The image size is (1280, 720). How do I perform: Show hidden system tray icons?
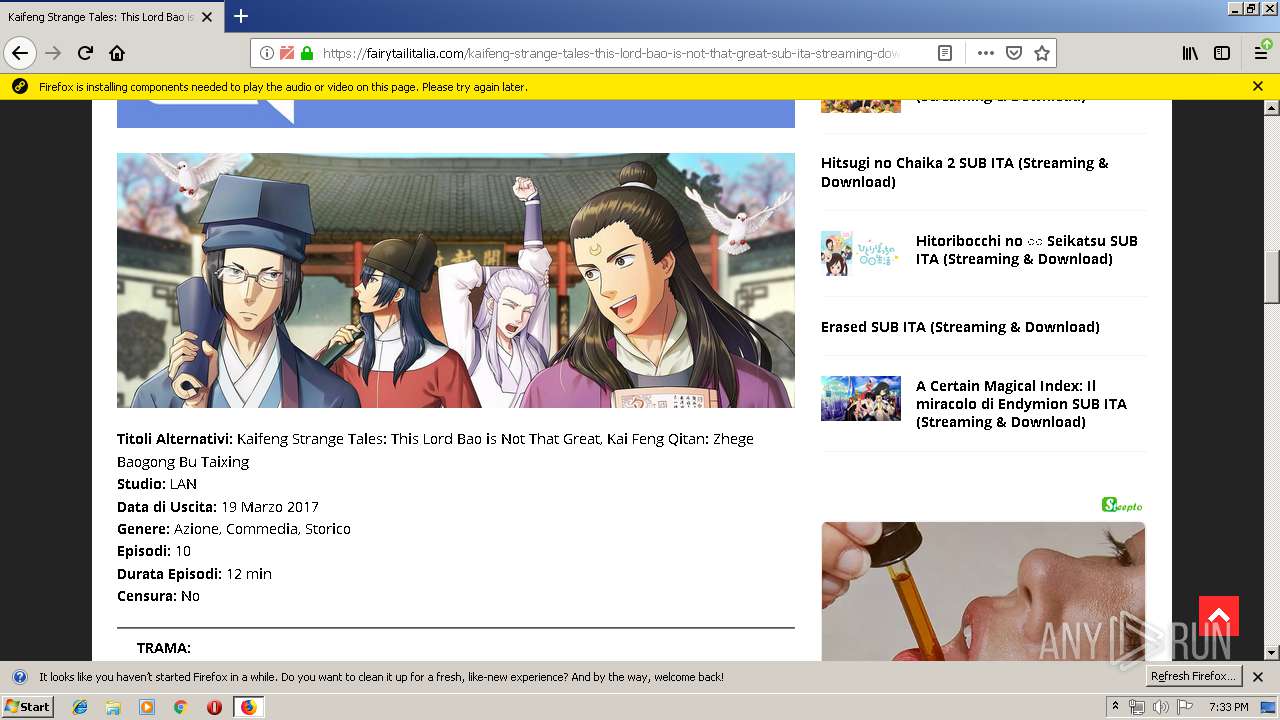(1115, 707)
